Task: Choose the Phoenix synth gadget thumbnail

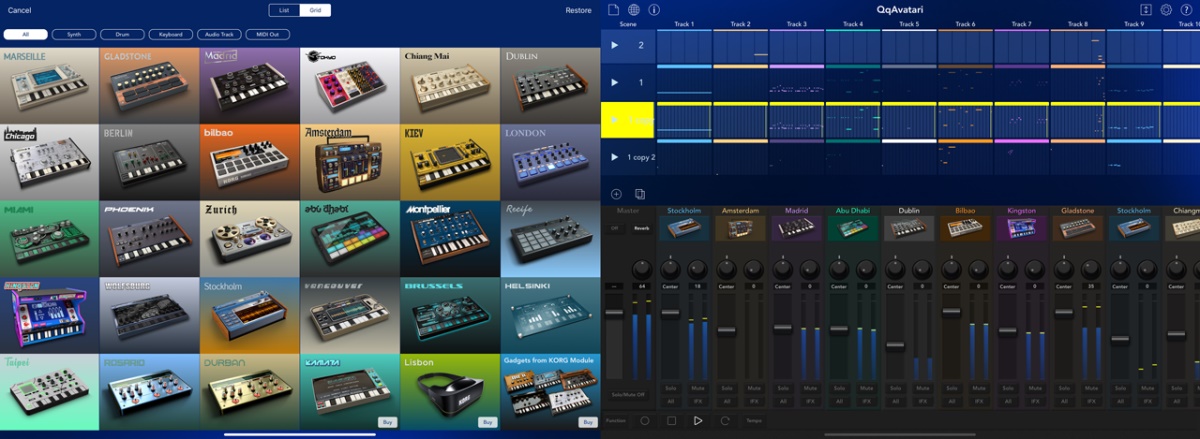Action: pos(150,239)
